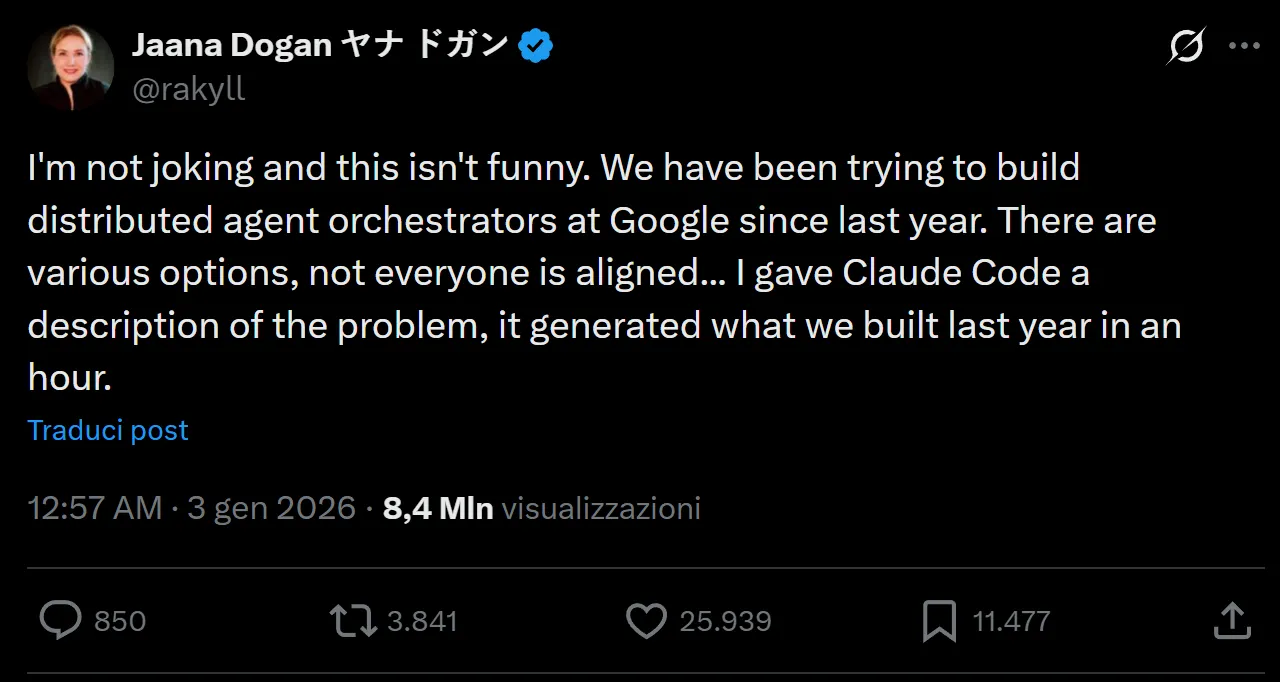Like the post with the heart icon
The height and width of the screenshot is (682, 1280).
[x=646, y=621]
